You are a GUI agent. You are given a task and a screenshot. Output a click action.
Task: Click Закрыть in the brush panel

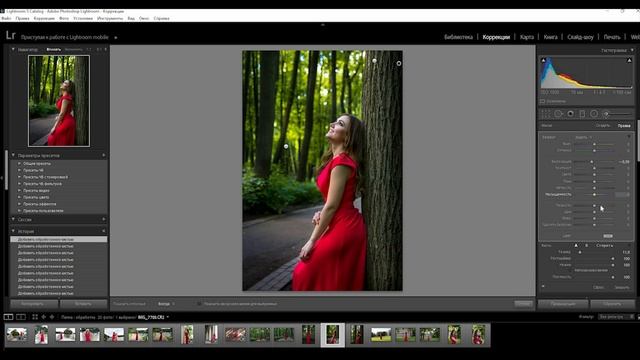622,287
